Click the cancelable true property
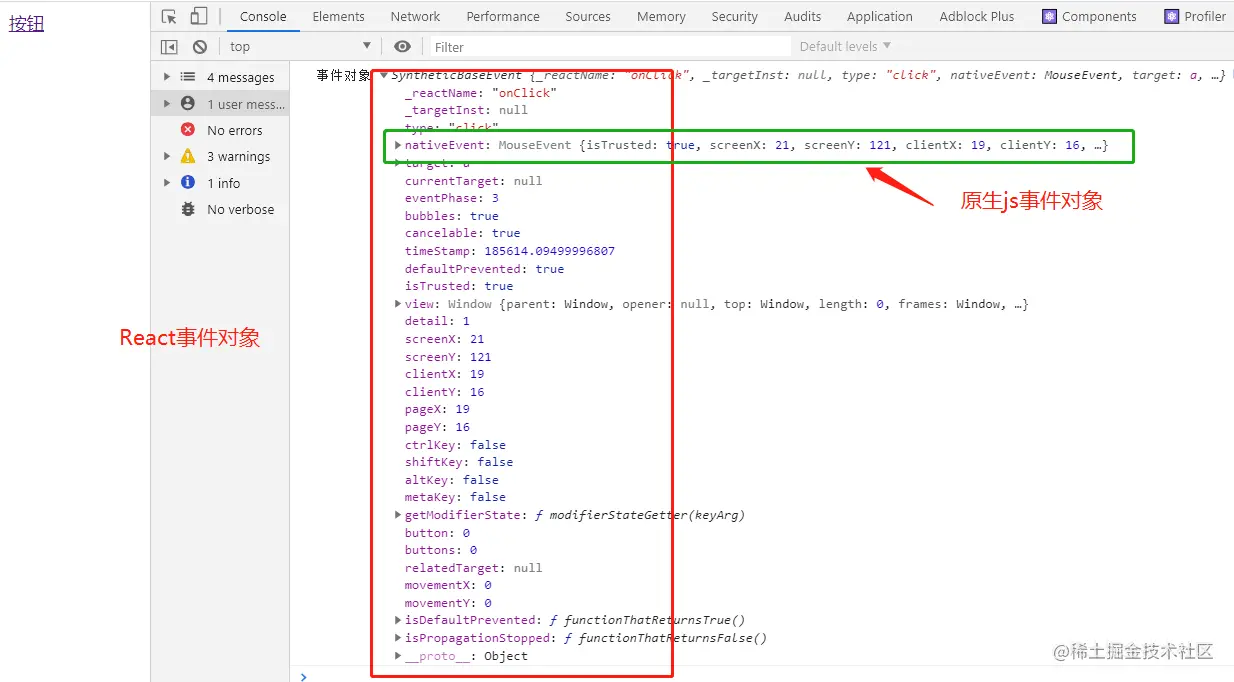This screenshot has width=1234, height=682. click(x=462, y=233)
